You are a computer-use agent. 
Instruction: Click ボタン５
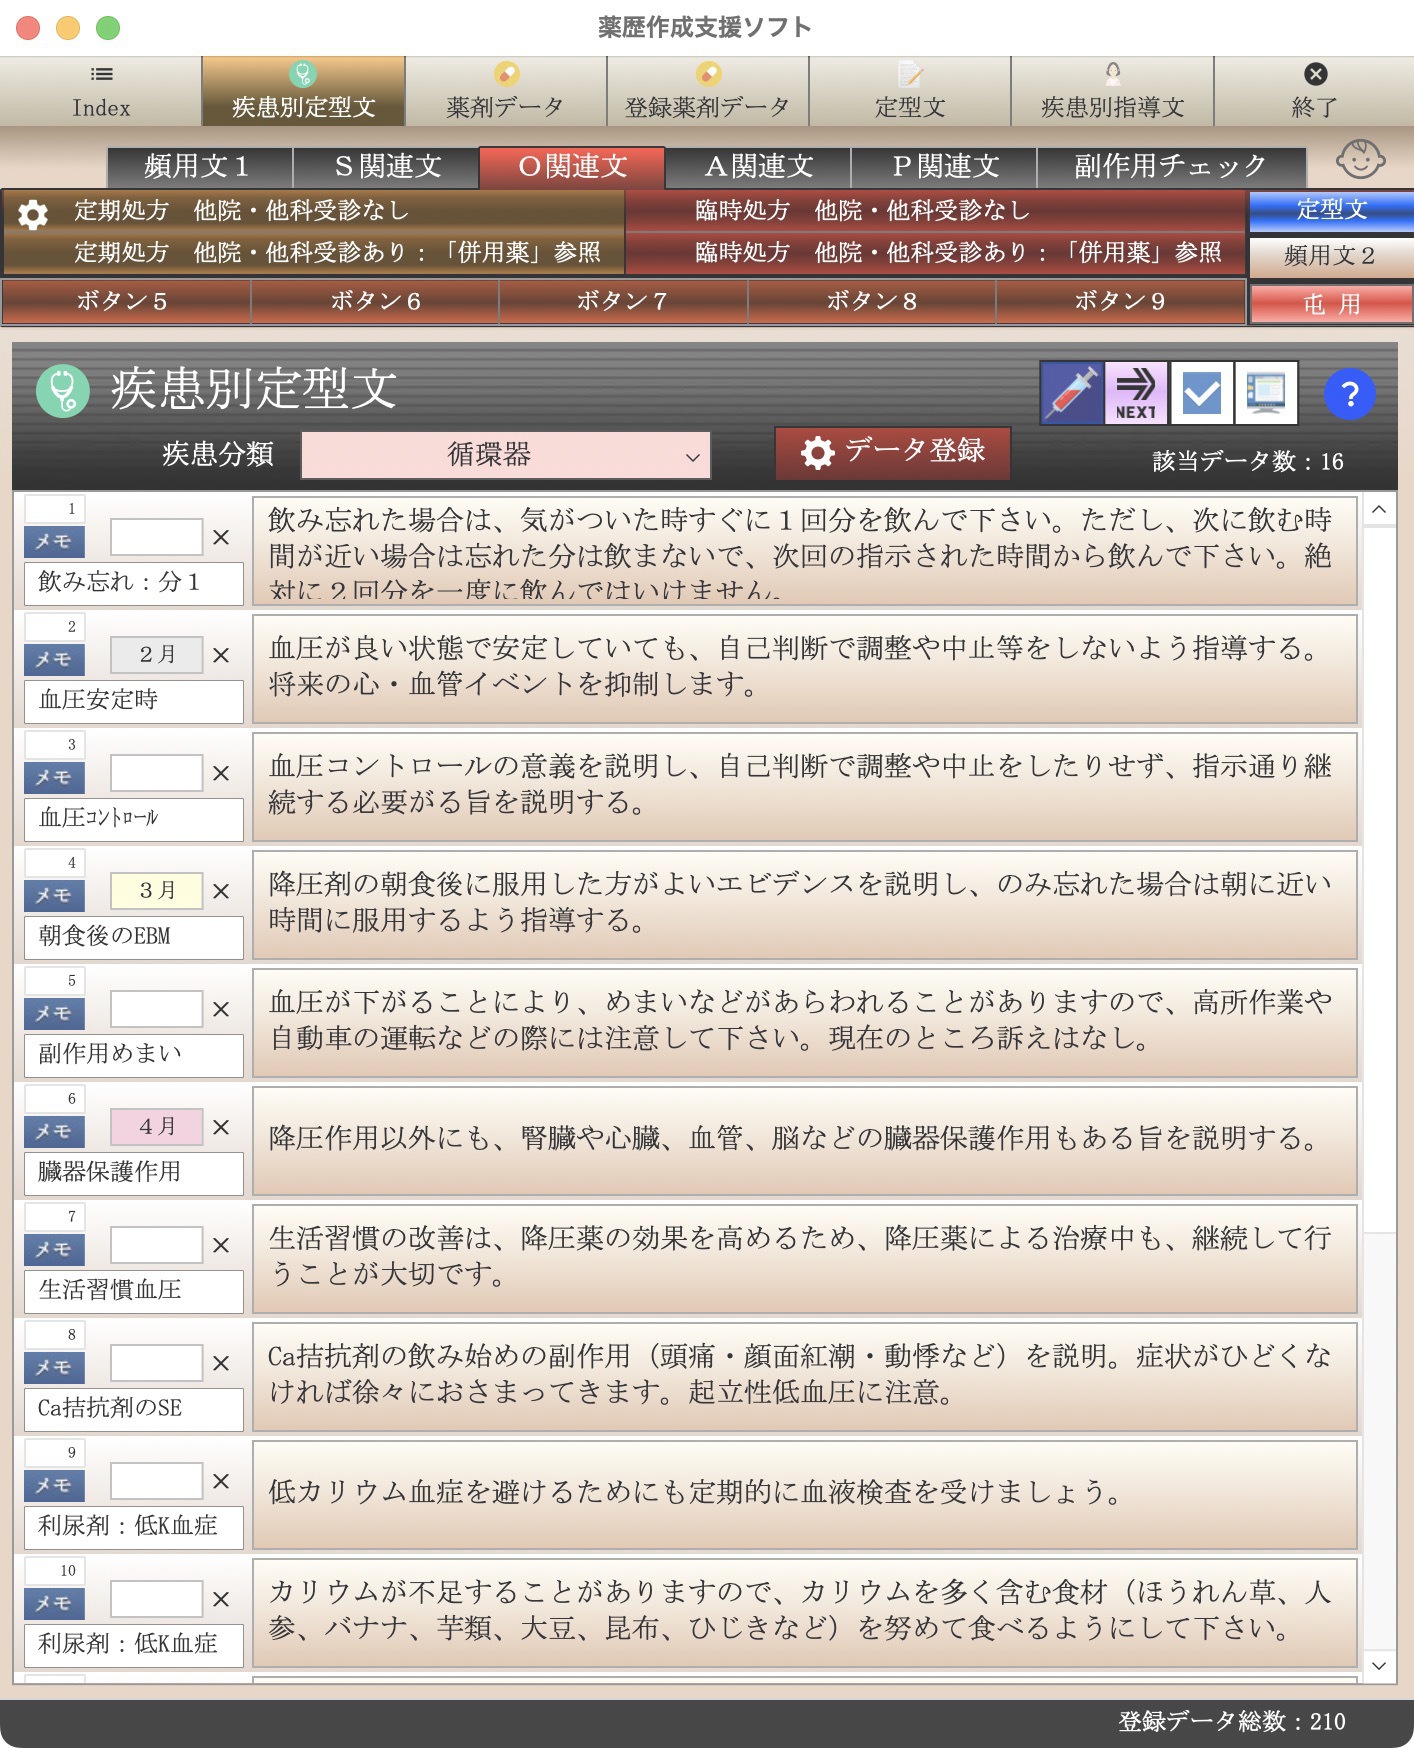(x=125, y=301)
